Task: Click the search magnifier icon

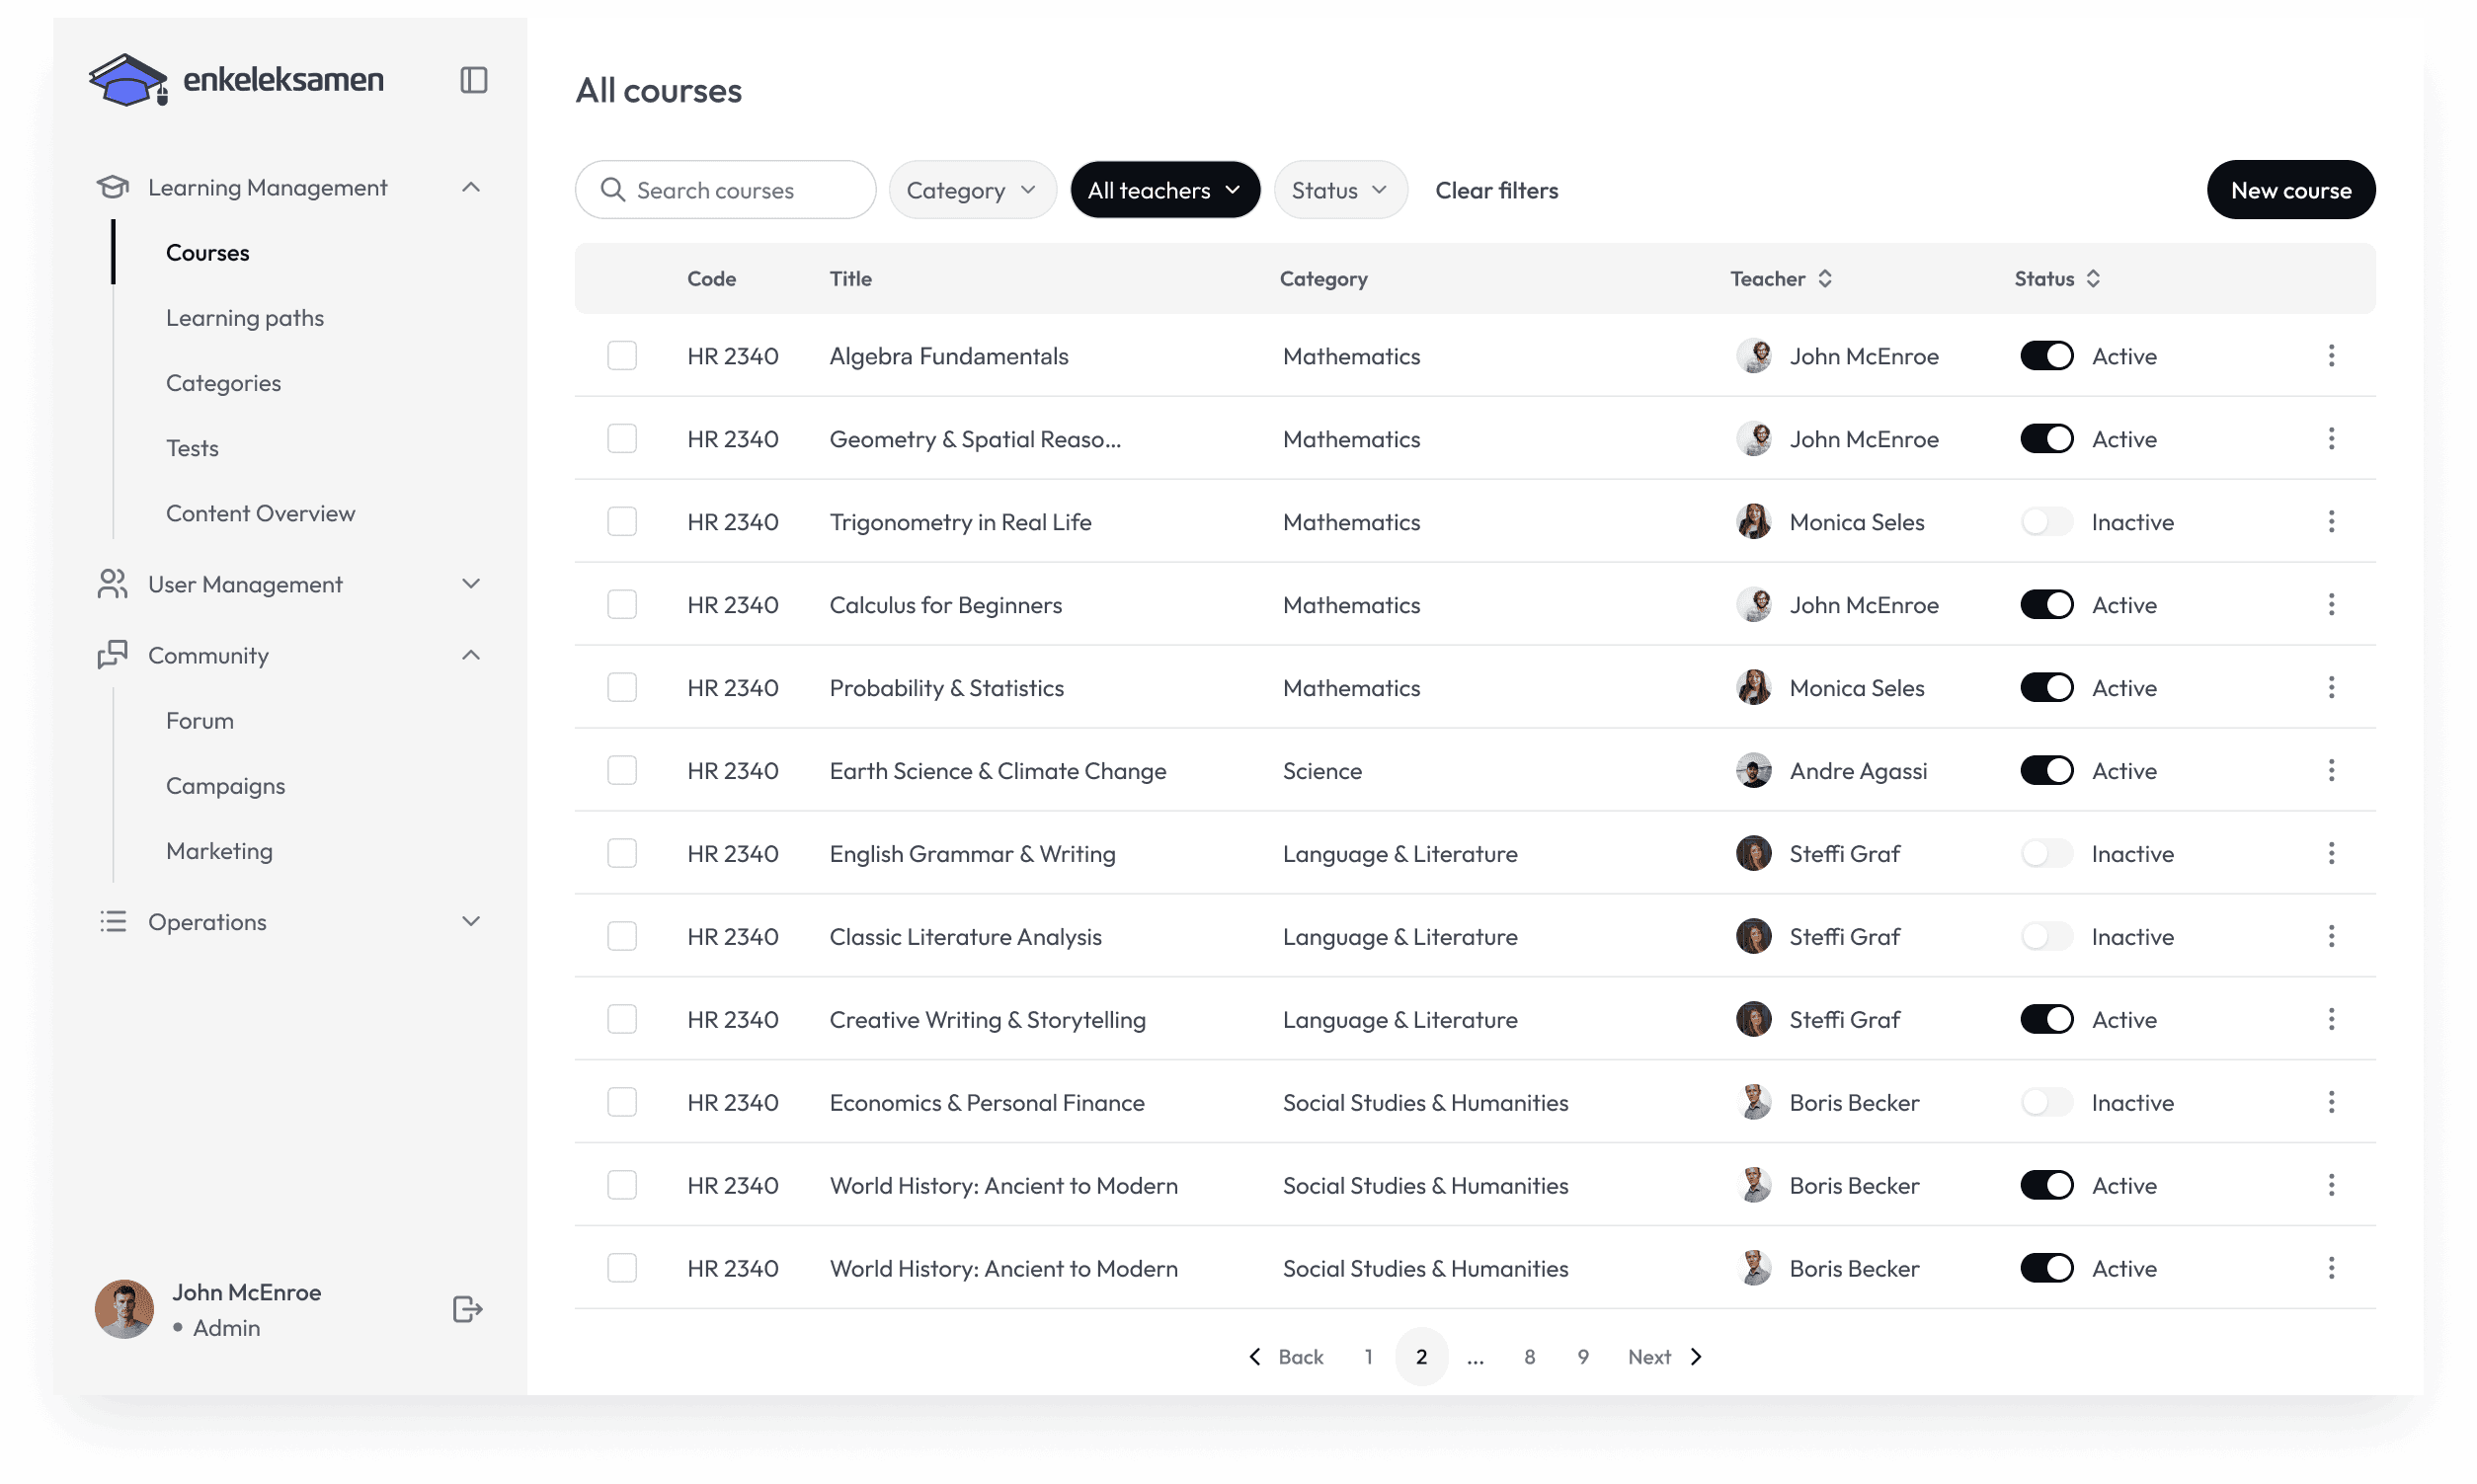Action: tap(612, 190)
